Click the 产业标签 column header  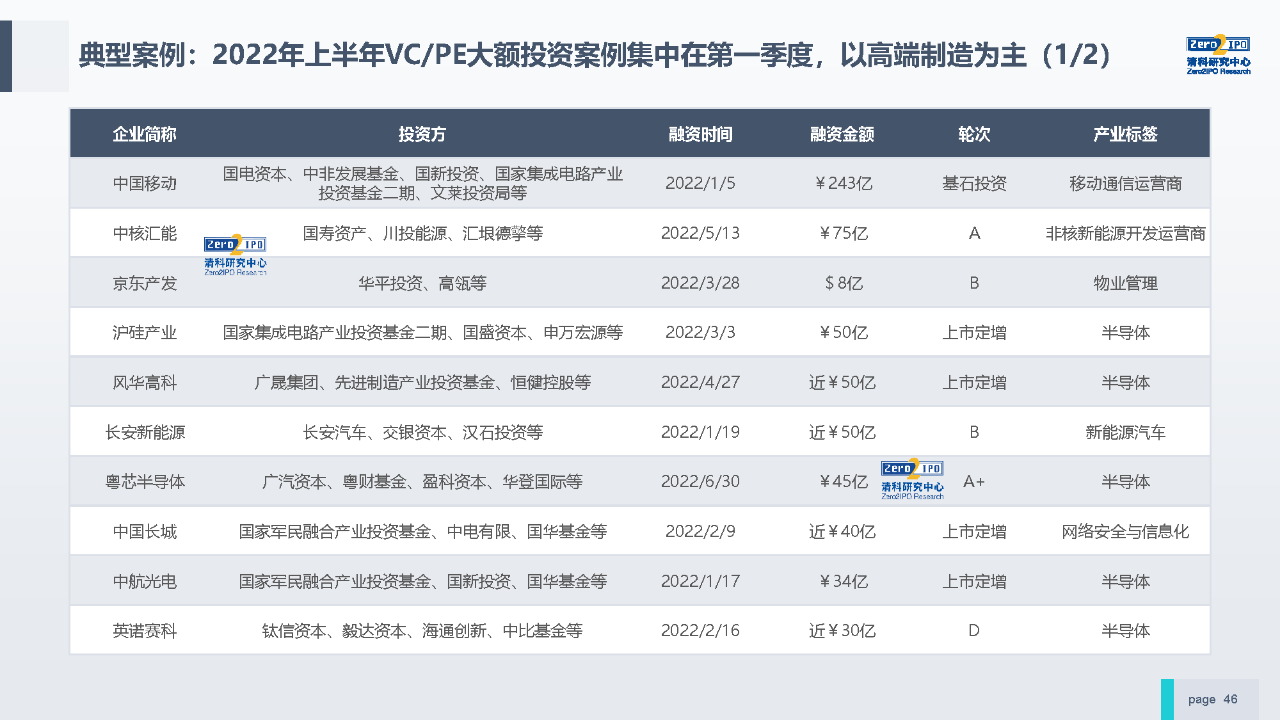tap(1125, 134)
